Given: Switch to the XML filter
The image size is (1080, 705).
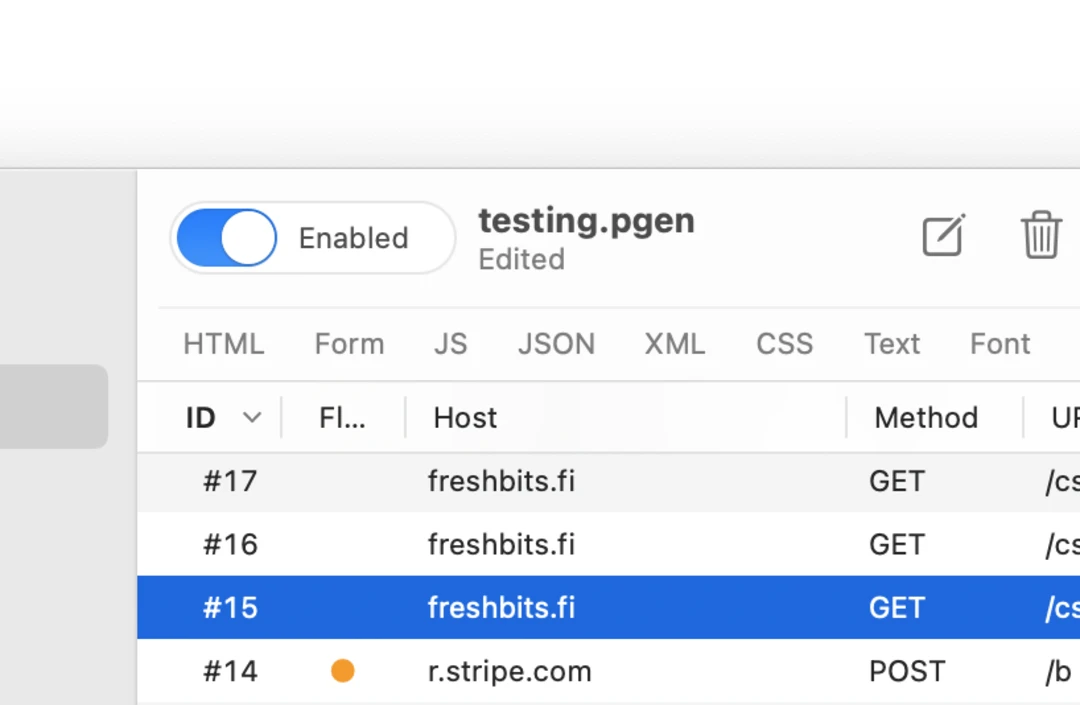Looking at the screenshot, I should [x=674, y=344].
